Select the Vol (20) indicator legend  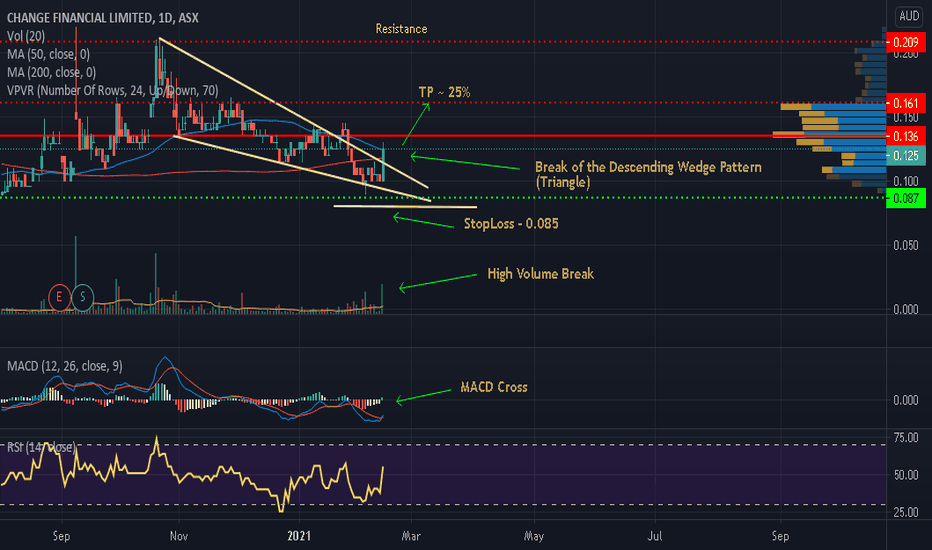[26, 36]
